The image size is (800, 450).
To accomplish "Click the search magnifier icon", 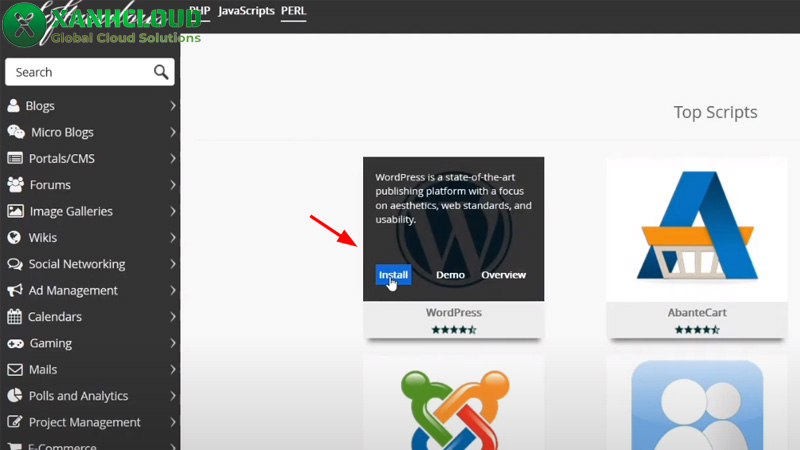I will (161, 72).
